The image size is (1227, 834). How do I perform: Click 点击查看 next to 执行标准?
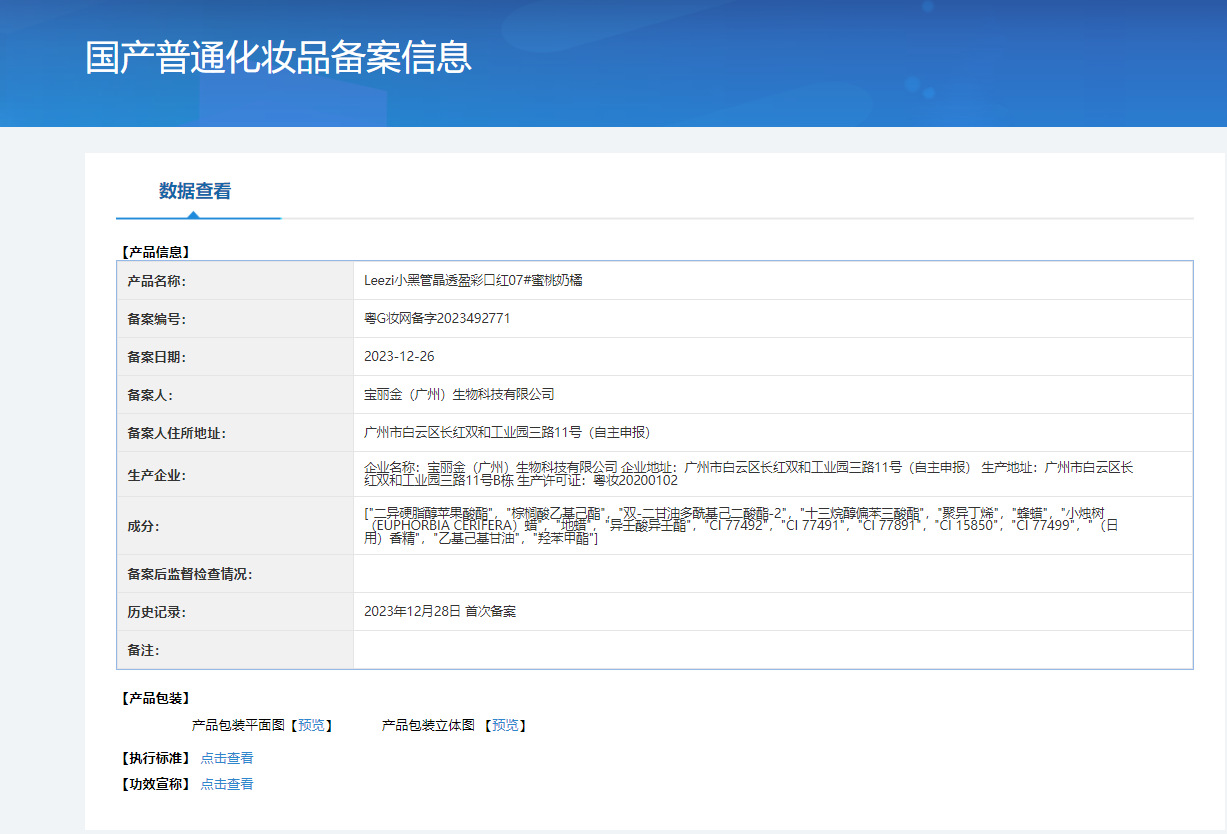(227, 758)
